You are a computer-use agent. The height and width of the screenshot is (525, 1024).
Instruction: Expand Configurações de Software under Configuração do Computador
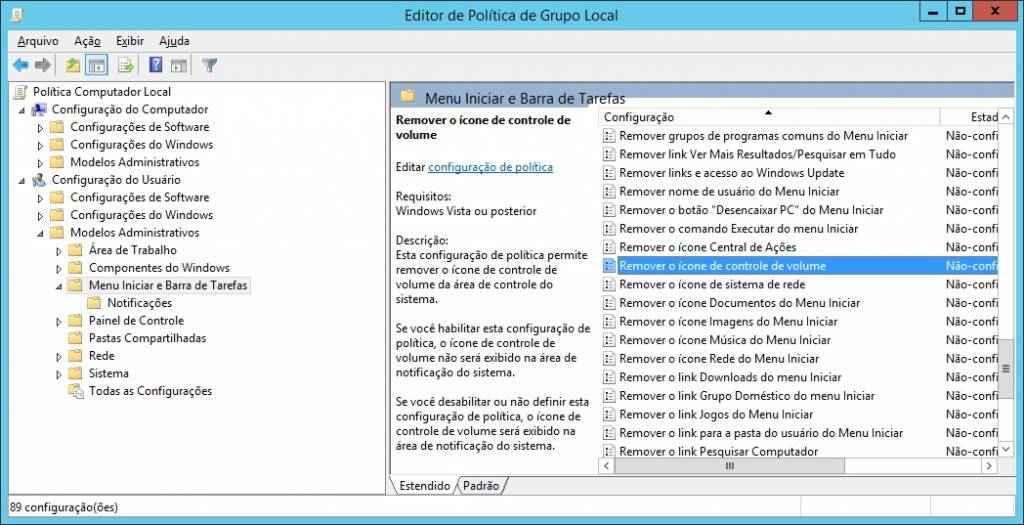pos(40,127)
